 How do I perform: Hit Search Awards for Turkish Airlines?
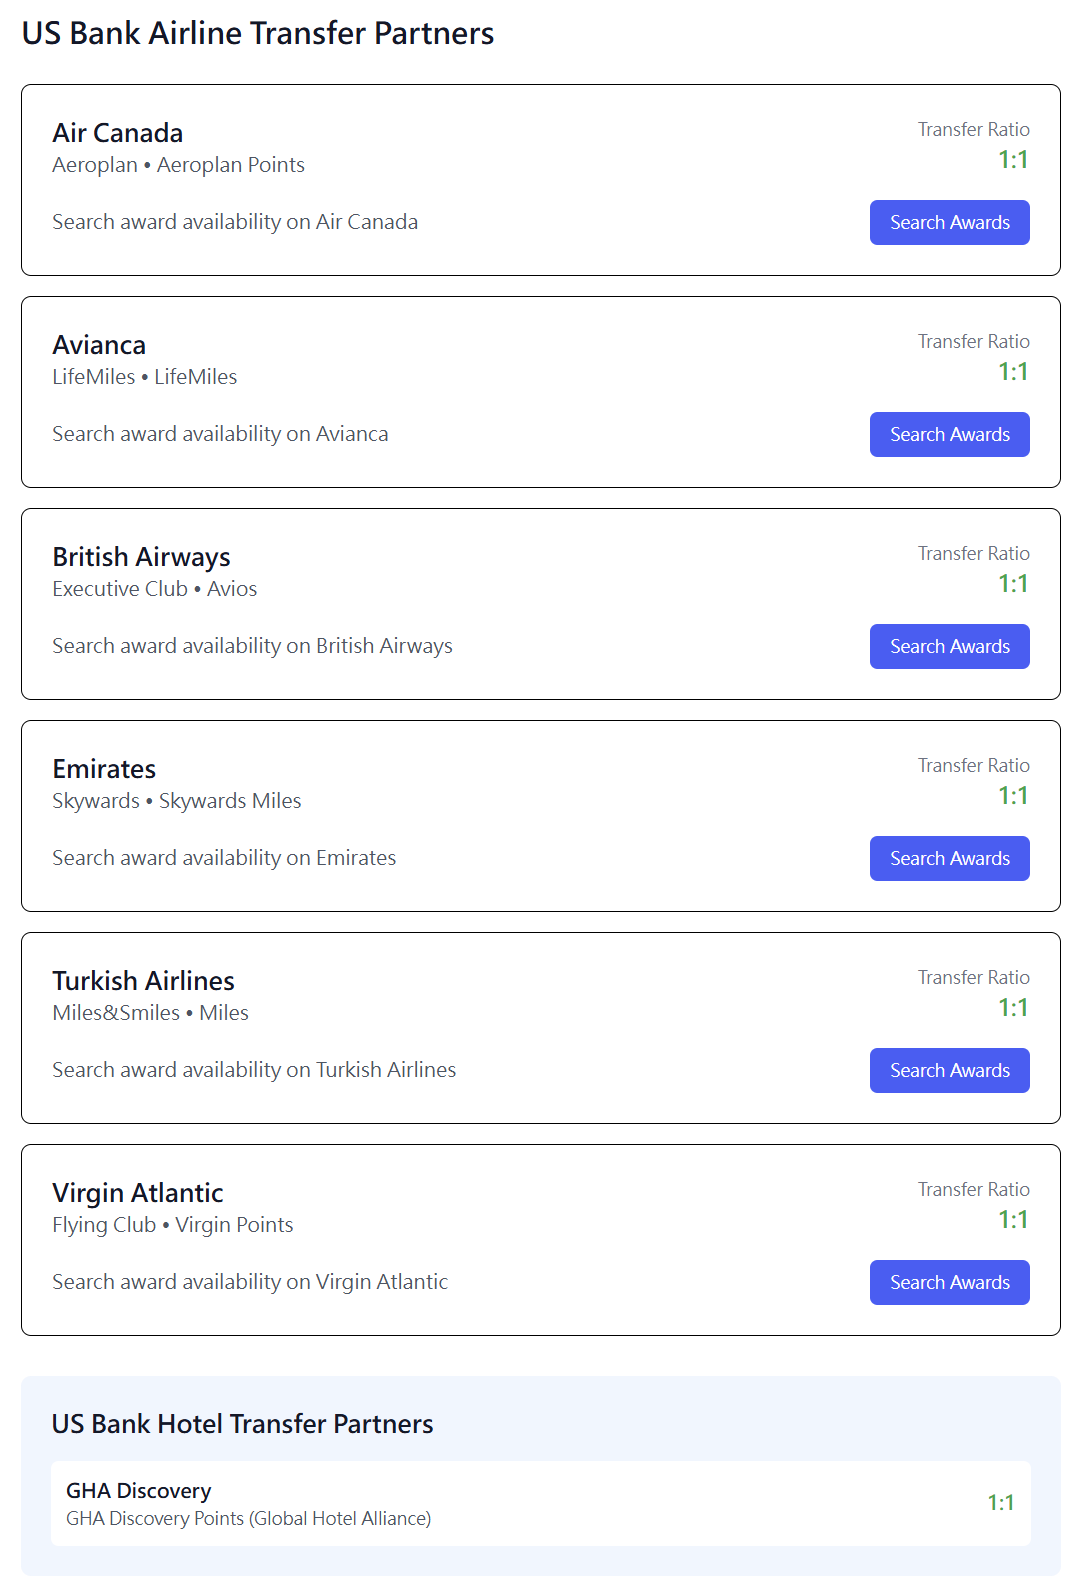coord(949,1070)
